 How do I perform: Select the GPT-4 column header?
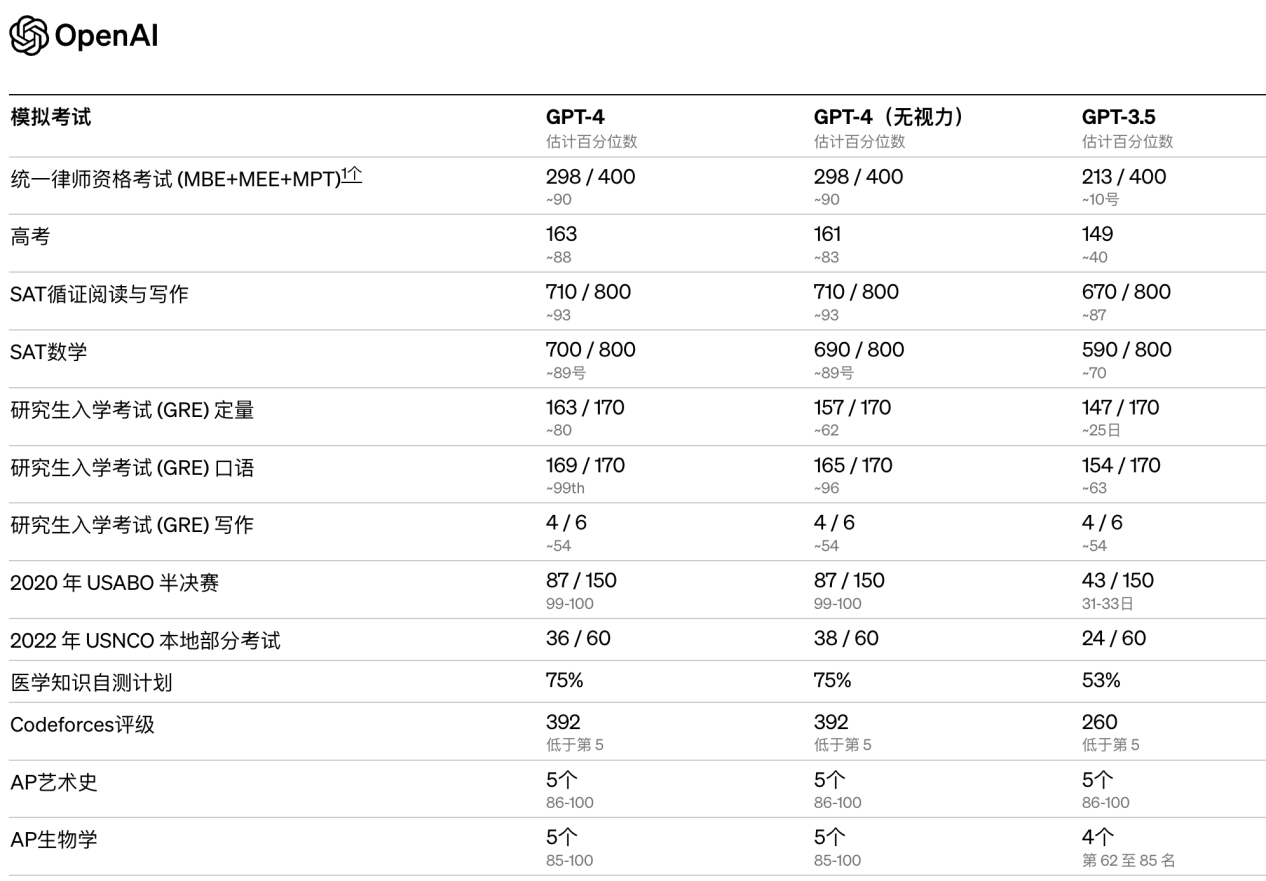(x=574, y=118)
